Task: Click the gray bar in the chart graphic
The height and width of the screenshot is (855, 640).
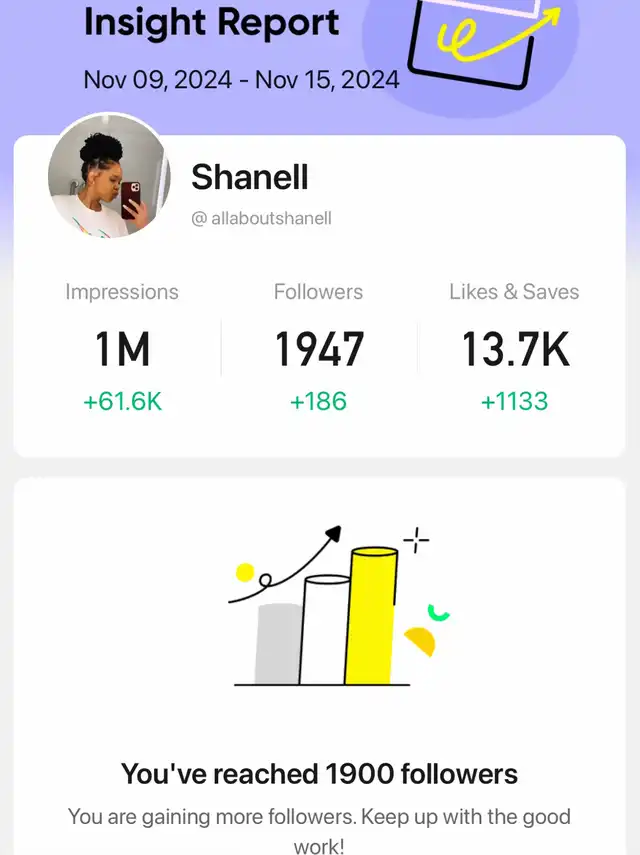Action: click(279, 644)
